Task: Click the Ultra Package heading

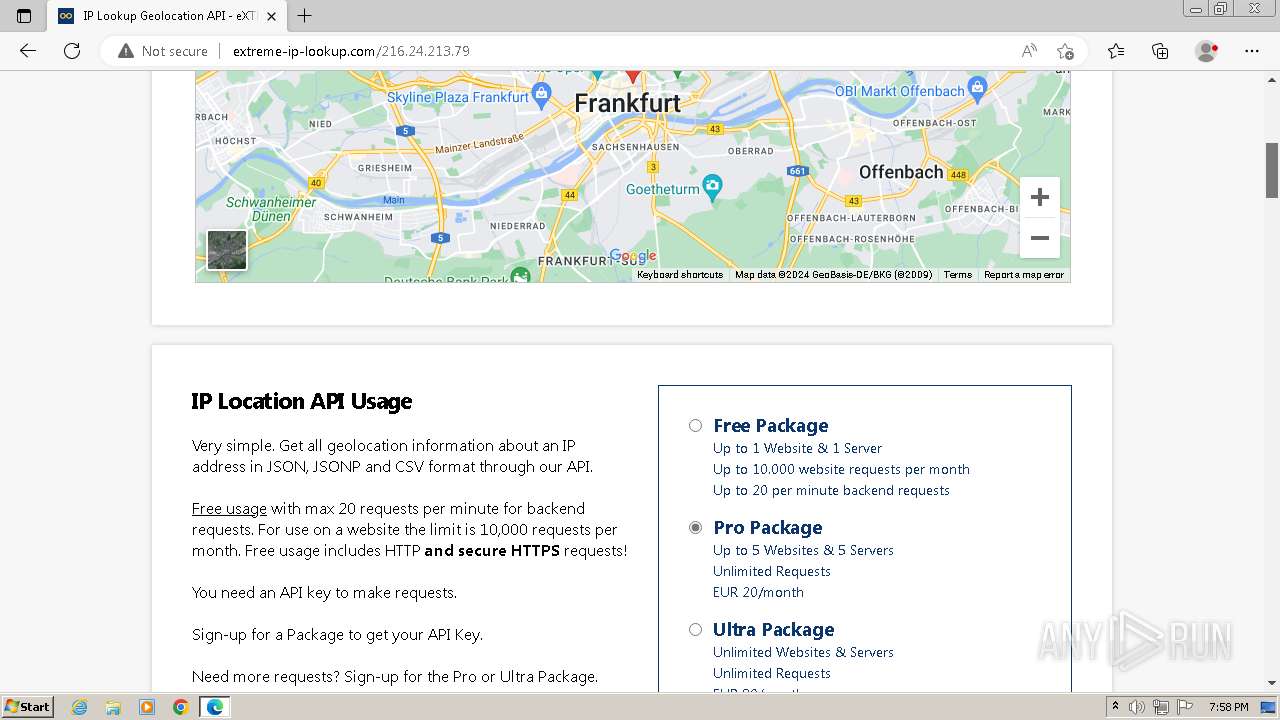Action: click(774, 630)
